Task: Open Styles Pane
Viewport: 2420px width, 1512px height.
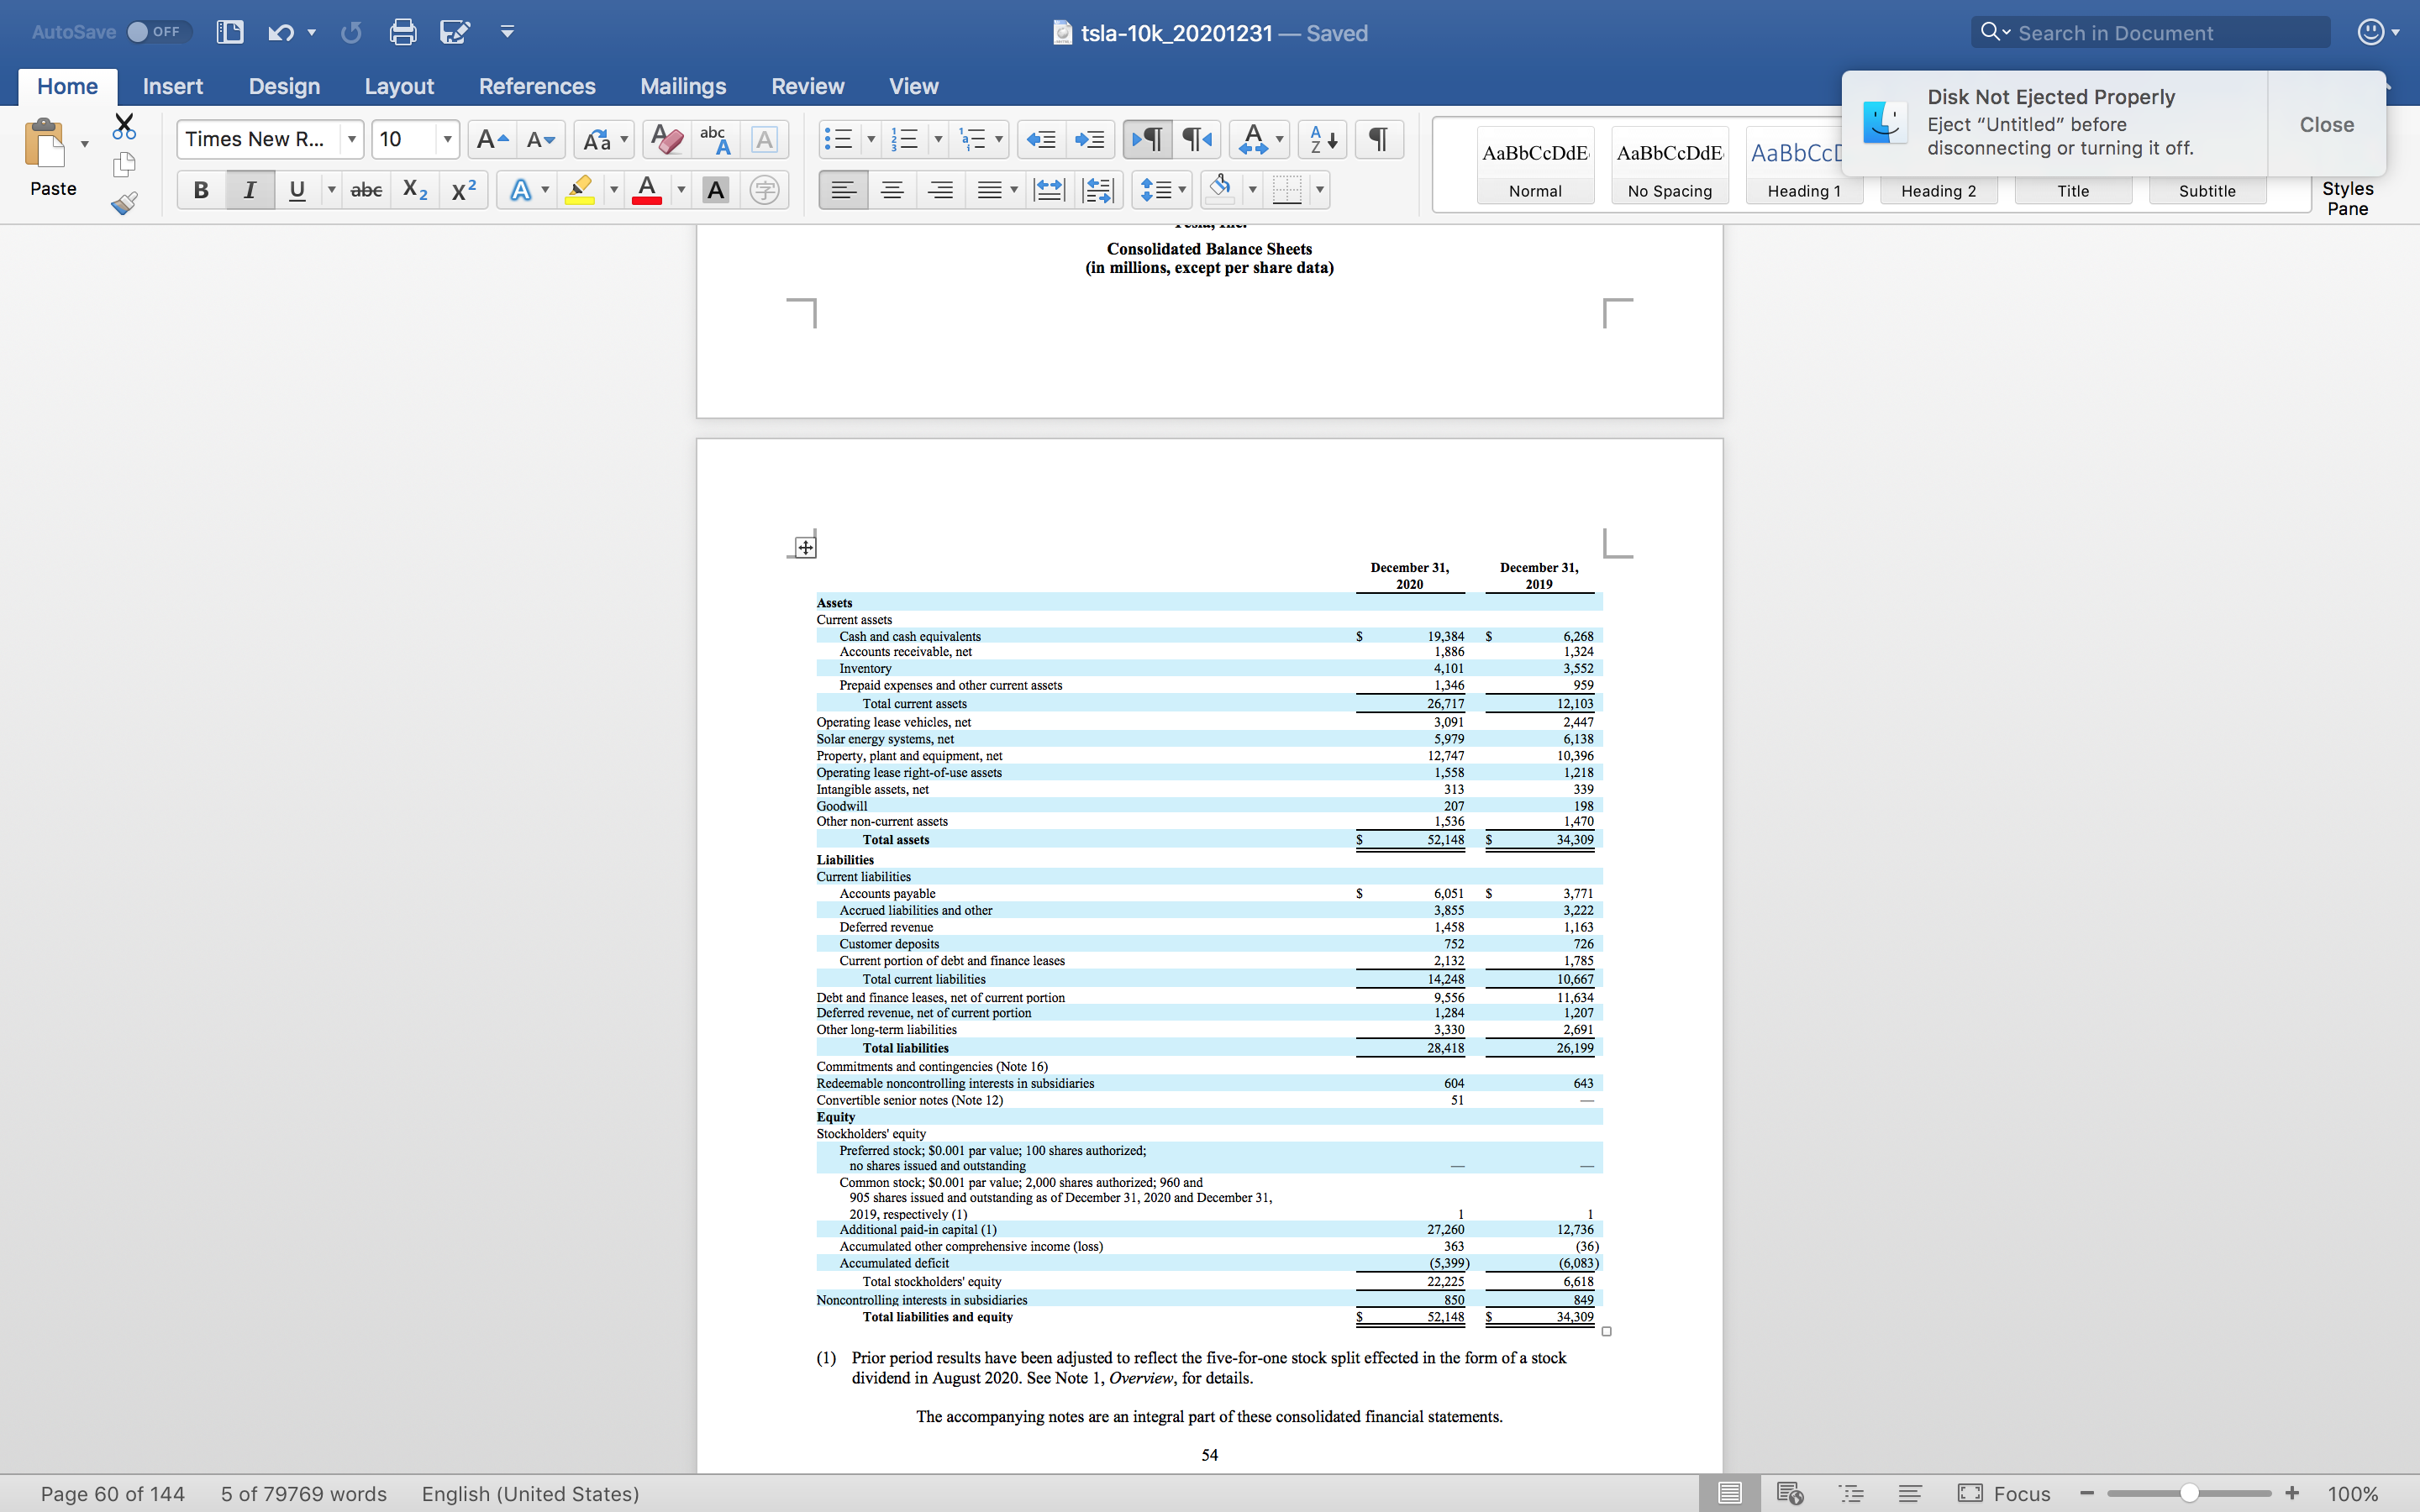Action: (2347, 198)
